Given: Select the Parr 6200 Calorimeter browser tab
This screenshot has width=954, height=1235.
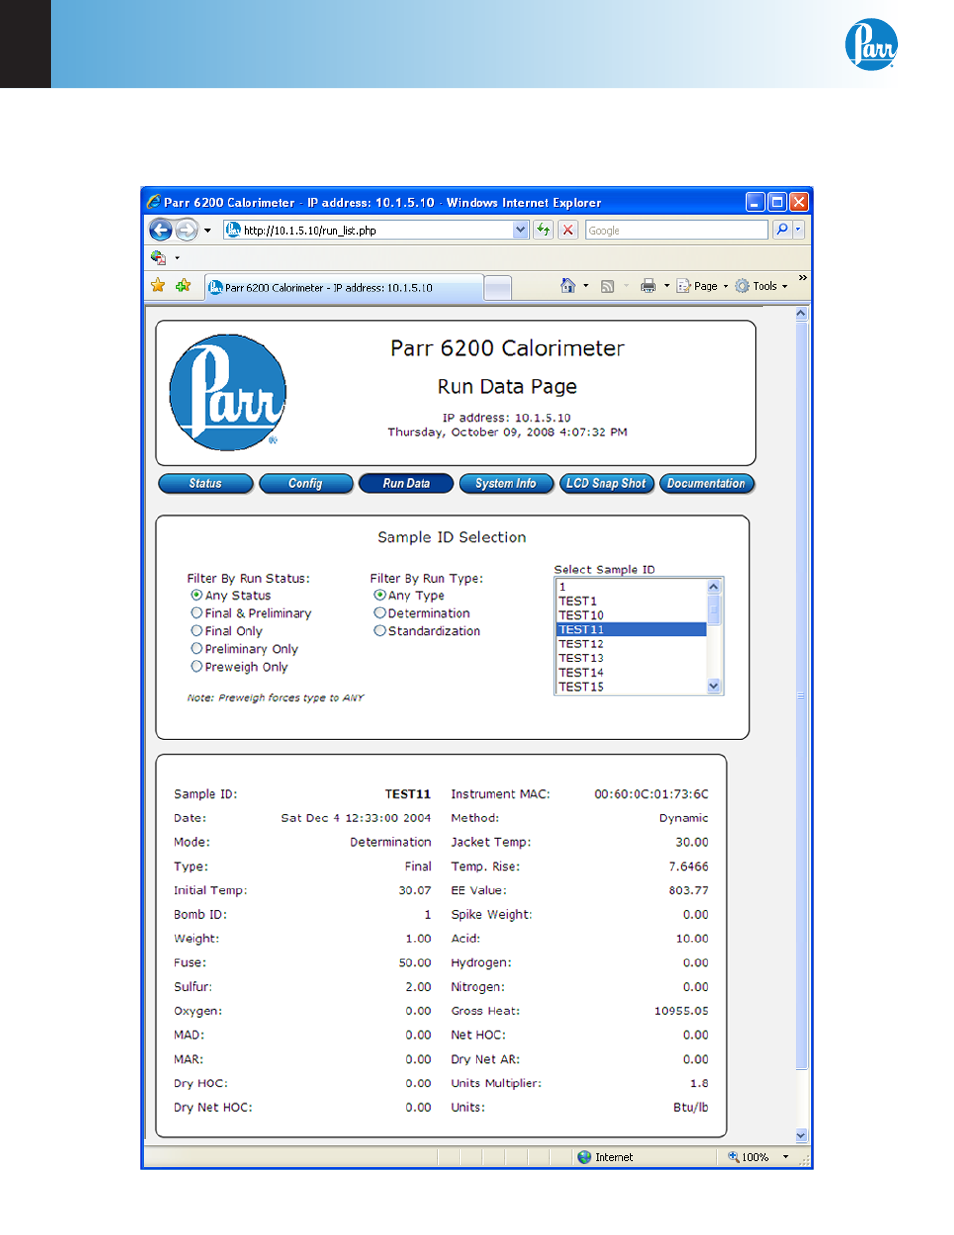Looking at the screenshot, I should (344, 287).
